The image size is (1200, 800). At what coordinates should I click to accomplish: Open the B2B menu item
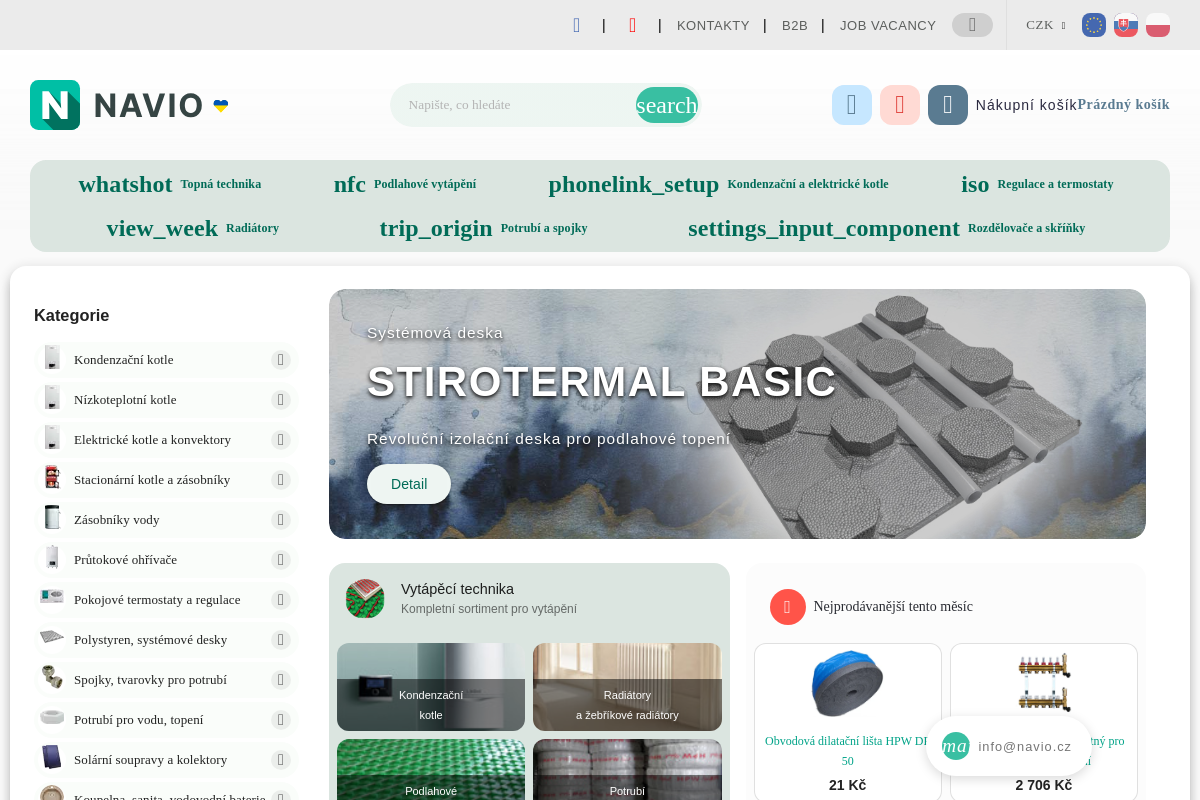tap(795, 25)
